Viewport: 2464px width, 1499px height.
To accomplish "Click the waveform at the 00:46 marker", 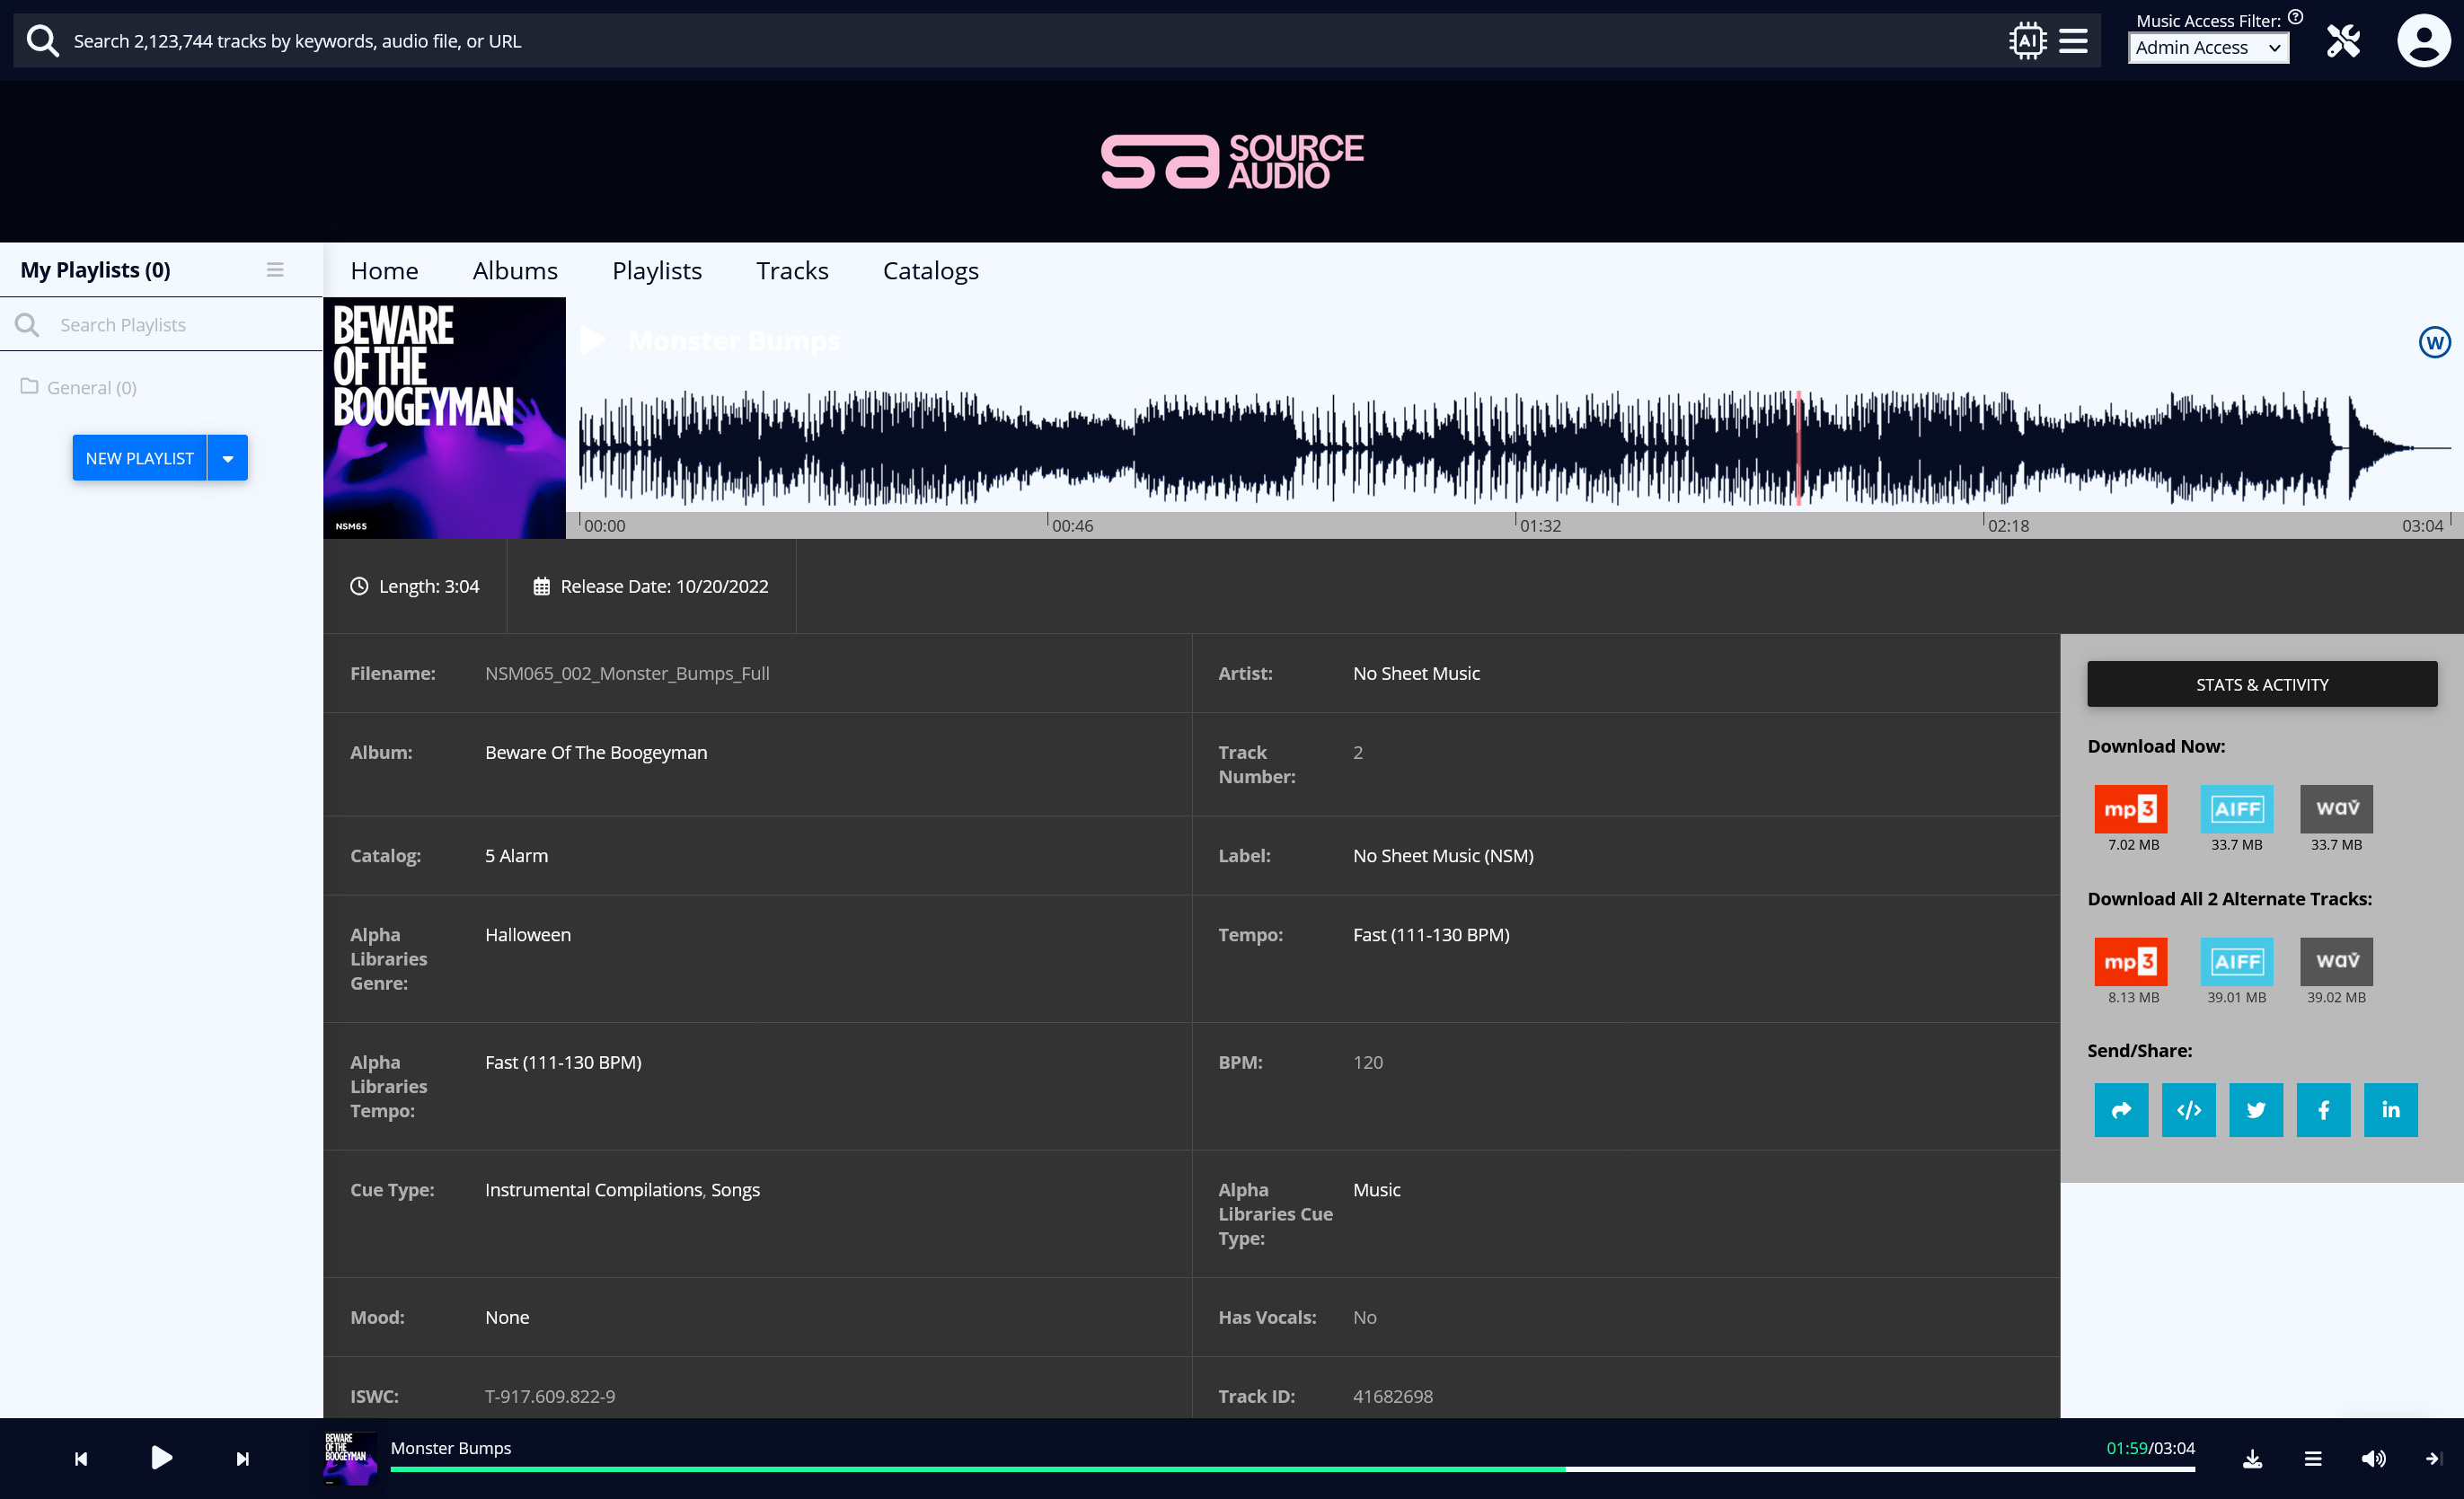I will tap(1049, 448).
